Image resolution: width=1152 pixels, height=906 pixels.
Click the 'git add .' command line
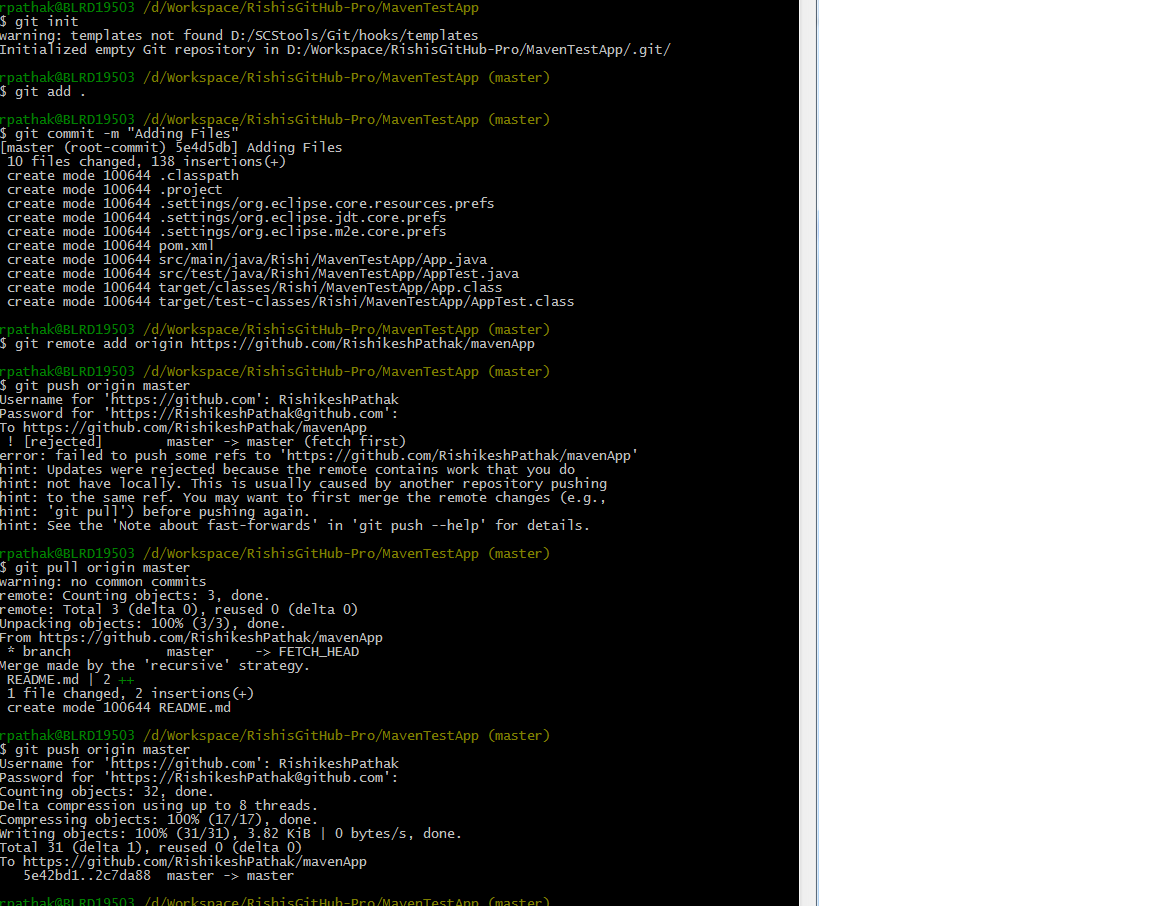coord(43,91)
